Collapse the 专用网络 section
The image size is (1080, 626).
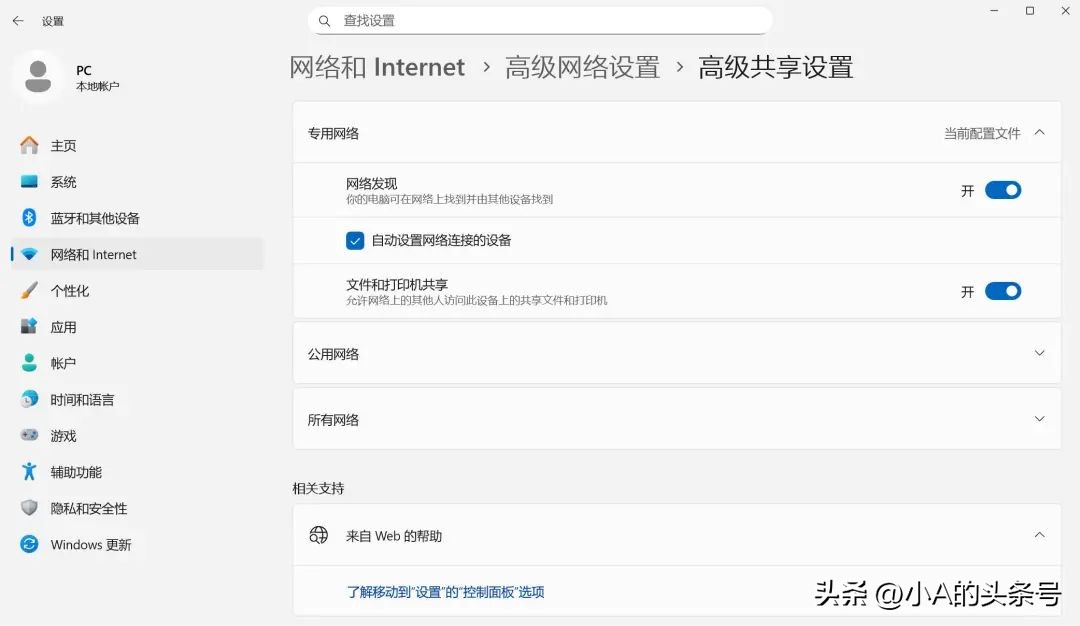tap(1040, 131)
